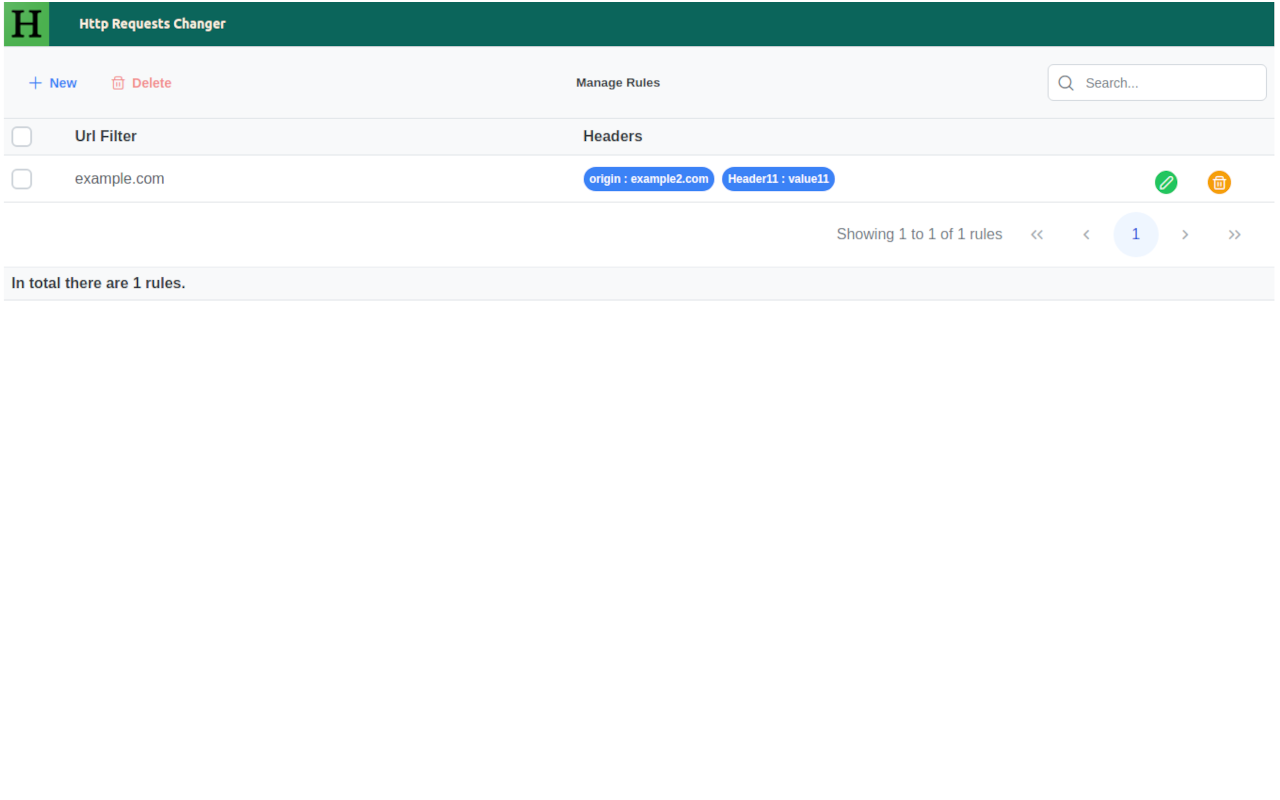The image size is (1280, 800).
Task: Check the example.com row checkbox
Action: pos(22,179)
